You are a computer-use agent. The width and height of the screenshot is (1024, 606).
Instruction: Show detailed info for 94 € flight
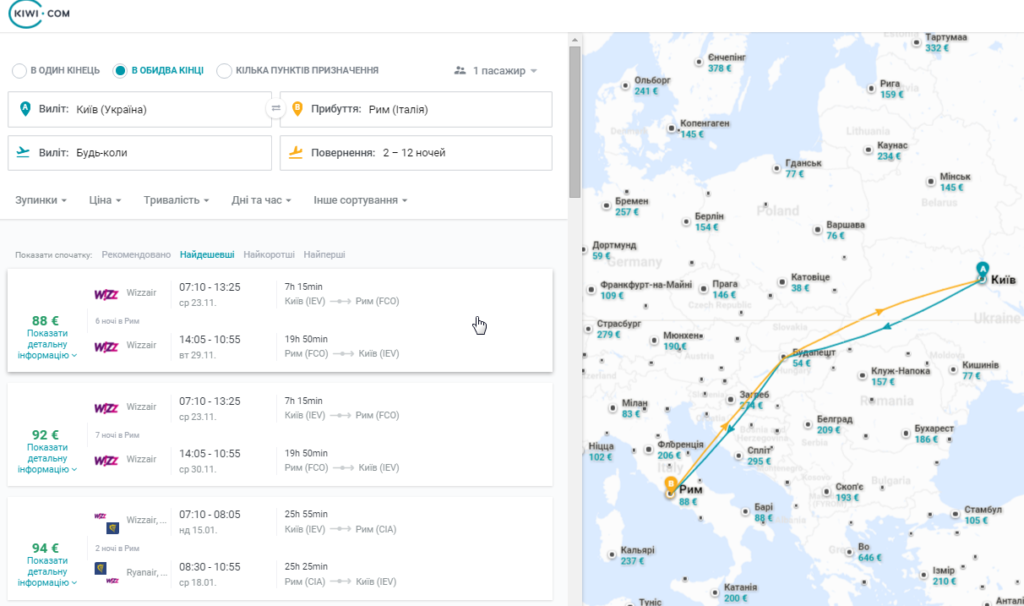(x=47, y=571)
